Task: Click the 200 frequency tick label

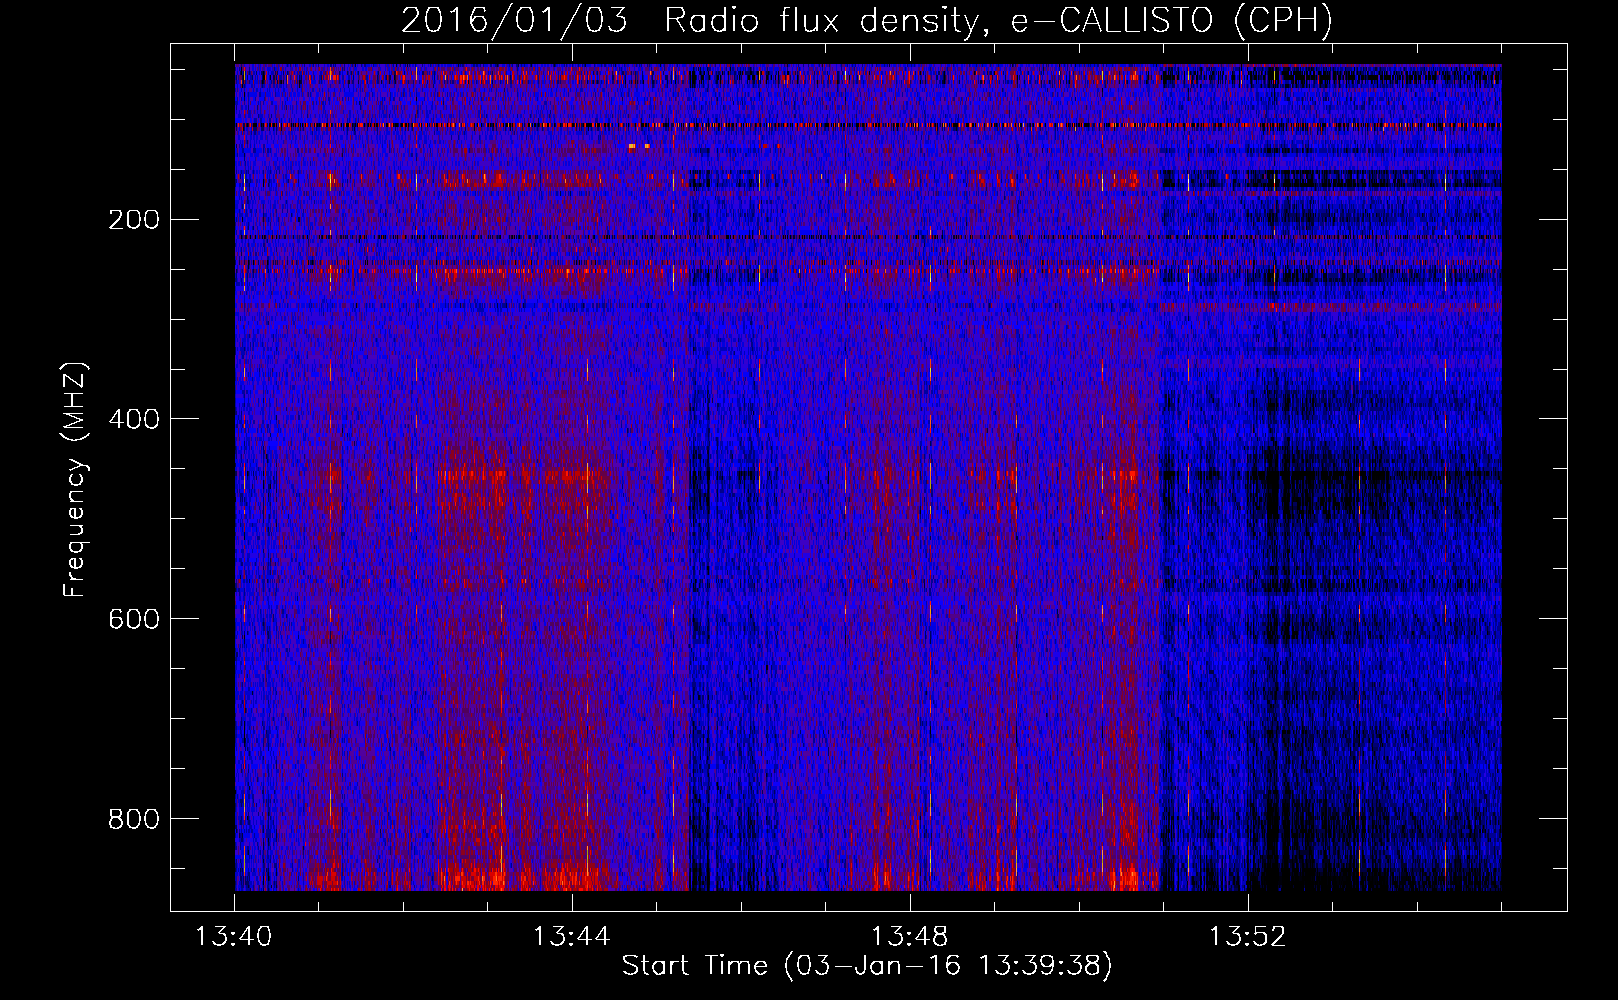Action: (134, 219)
